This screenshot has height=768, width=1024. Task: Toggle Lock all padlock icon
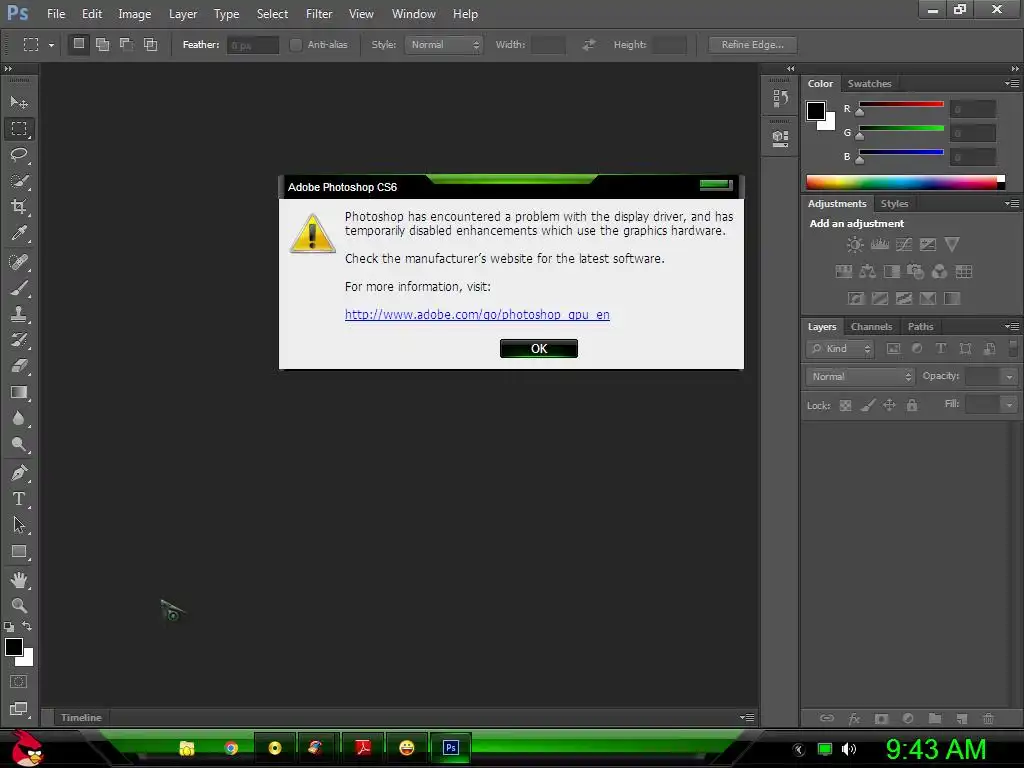click(912, 406)
